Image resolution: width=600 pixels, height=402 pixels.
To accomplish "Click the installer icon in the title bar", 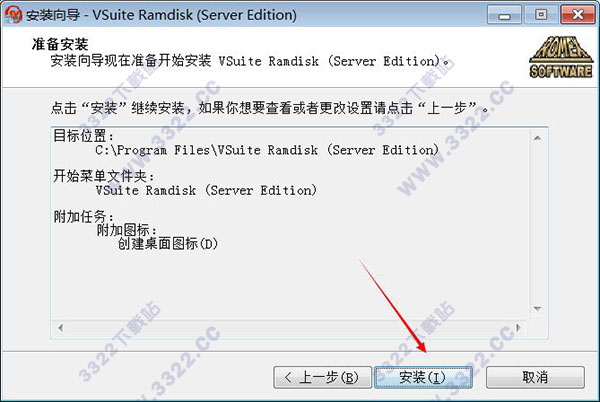I will 14,15.
